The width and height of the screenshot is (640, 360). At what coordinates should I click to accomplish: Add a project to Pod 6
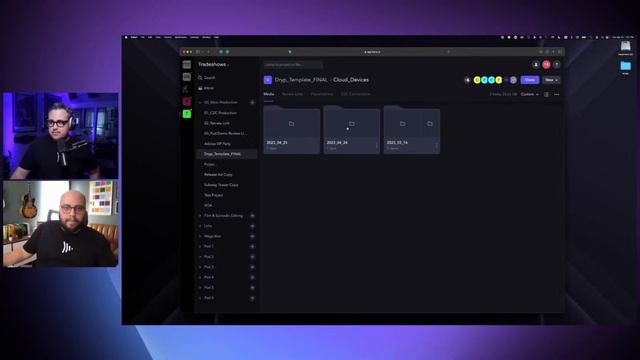pos(252,298)
